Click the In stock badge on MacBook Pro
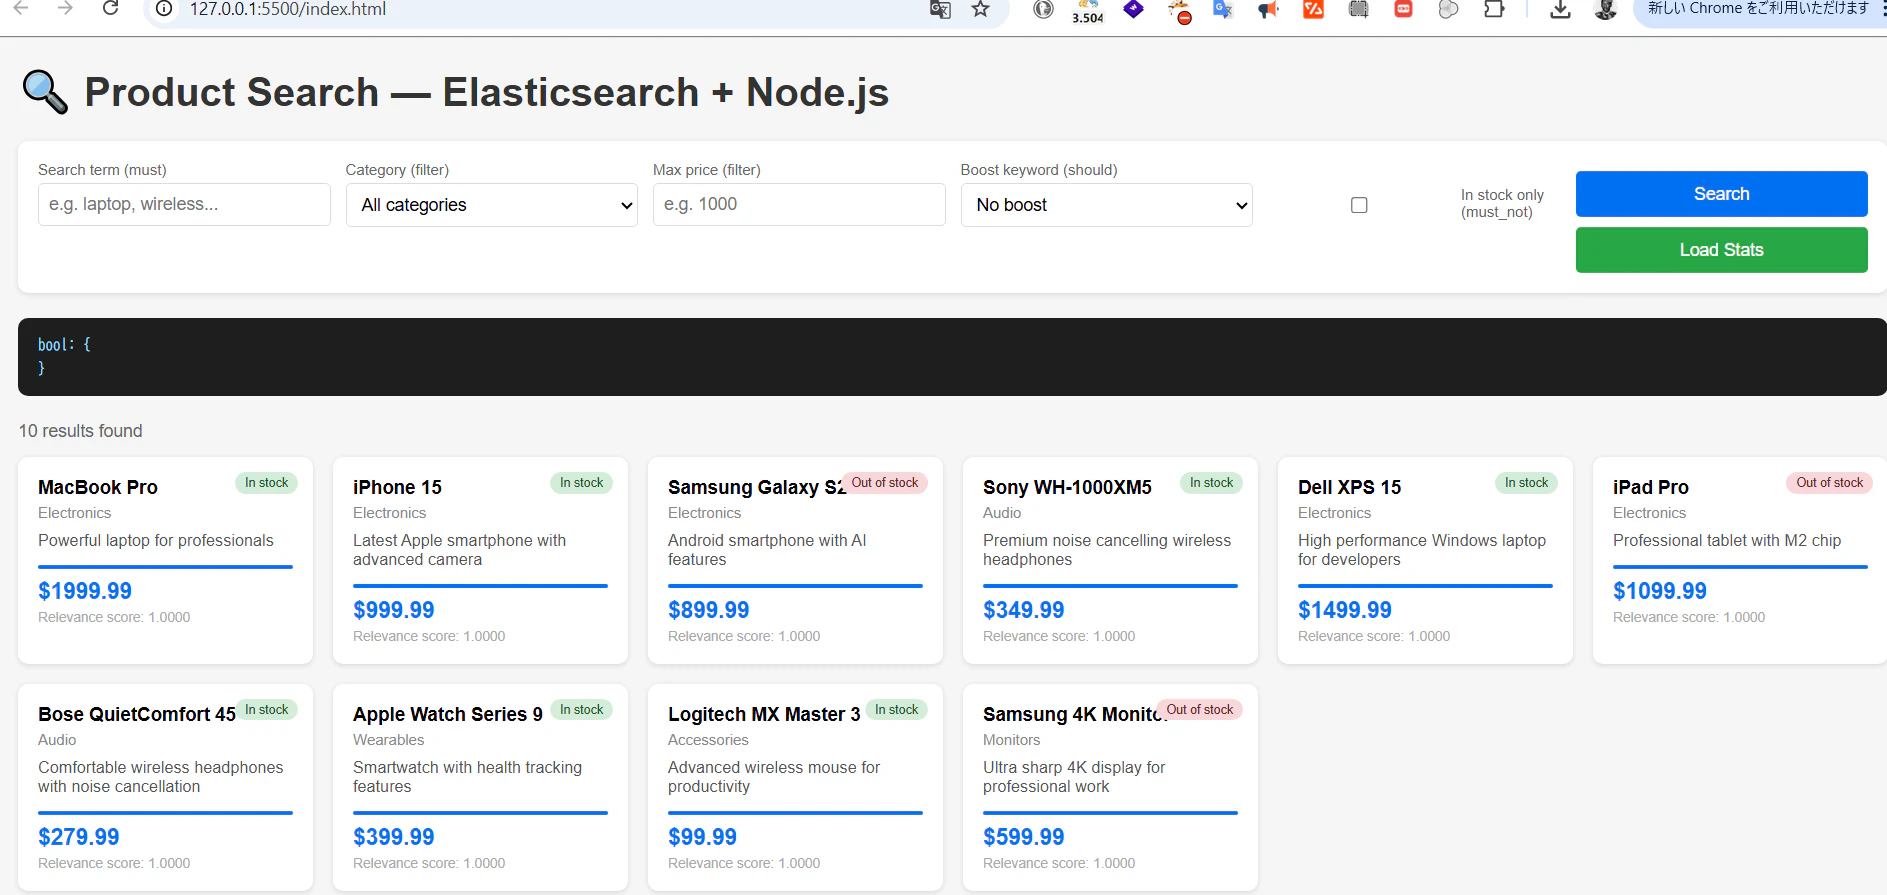 pyautogui.click(x=267, y=483)
